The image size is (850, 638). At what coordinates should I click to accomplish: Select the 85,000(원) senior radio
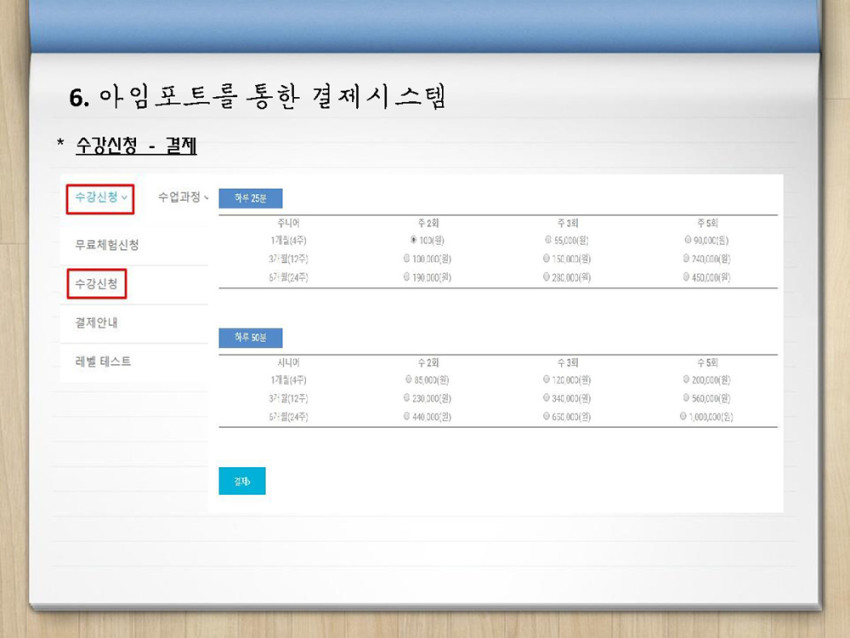409,379
